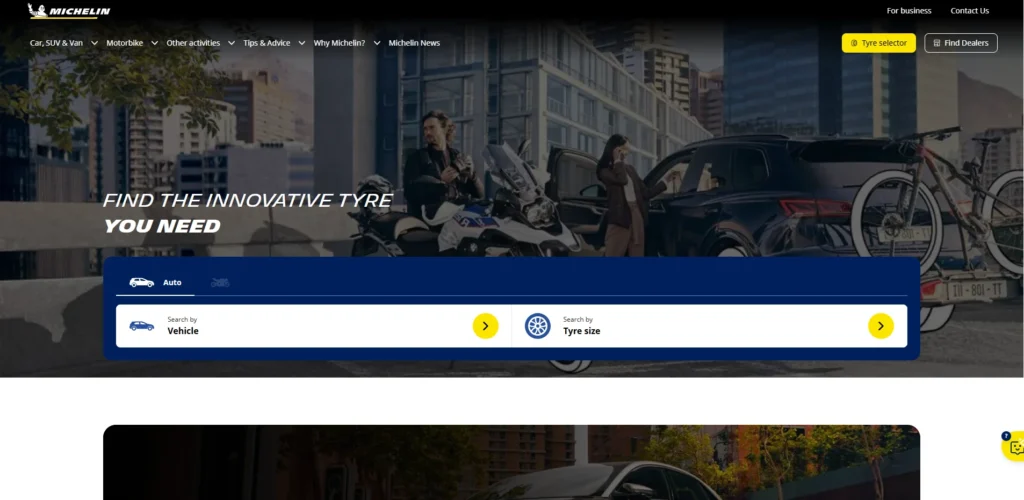Choose Search by Vehicle

(313, 326)
